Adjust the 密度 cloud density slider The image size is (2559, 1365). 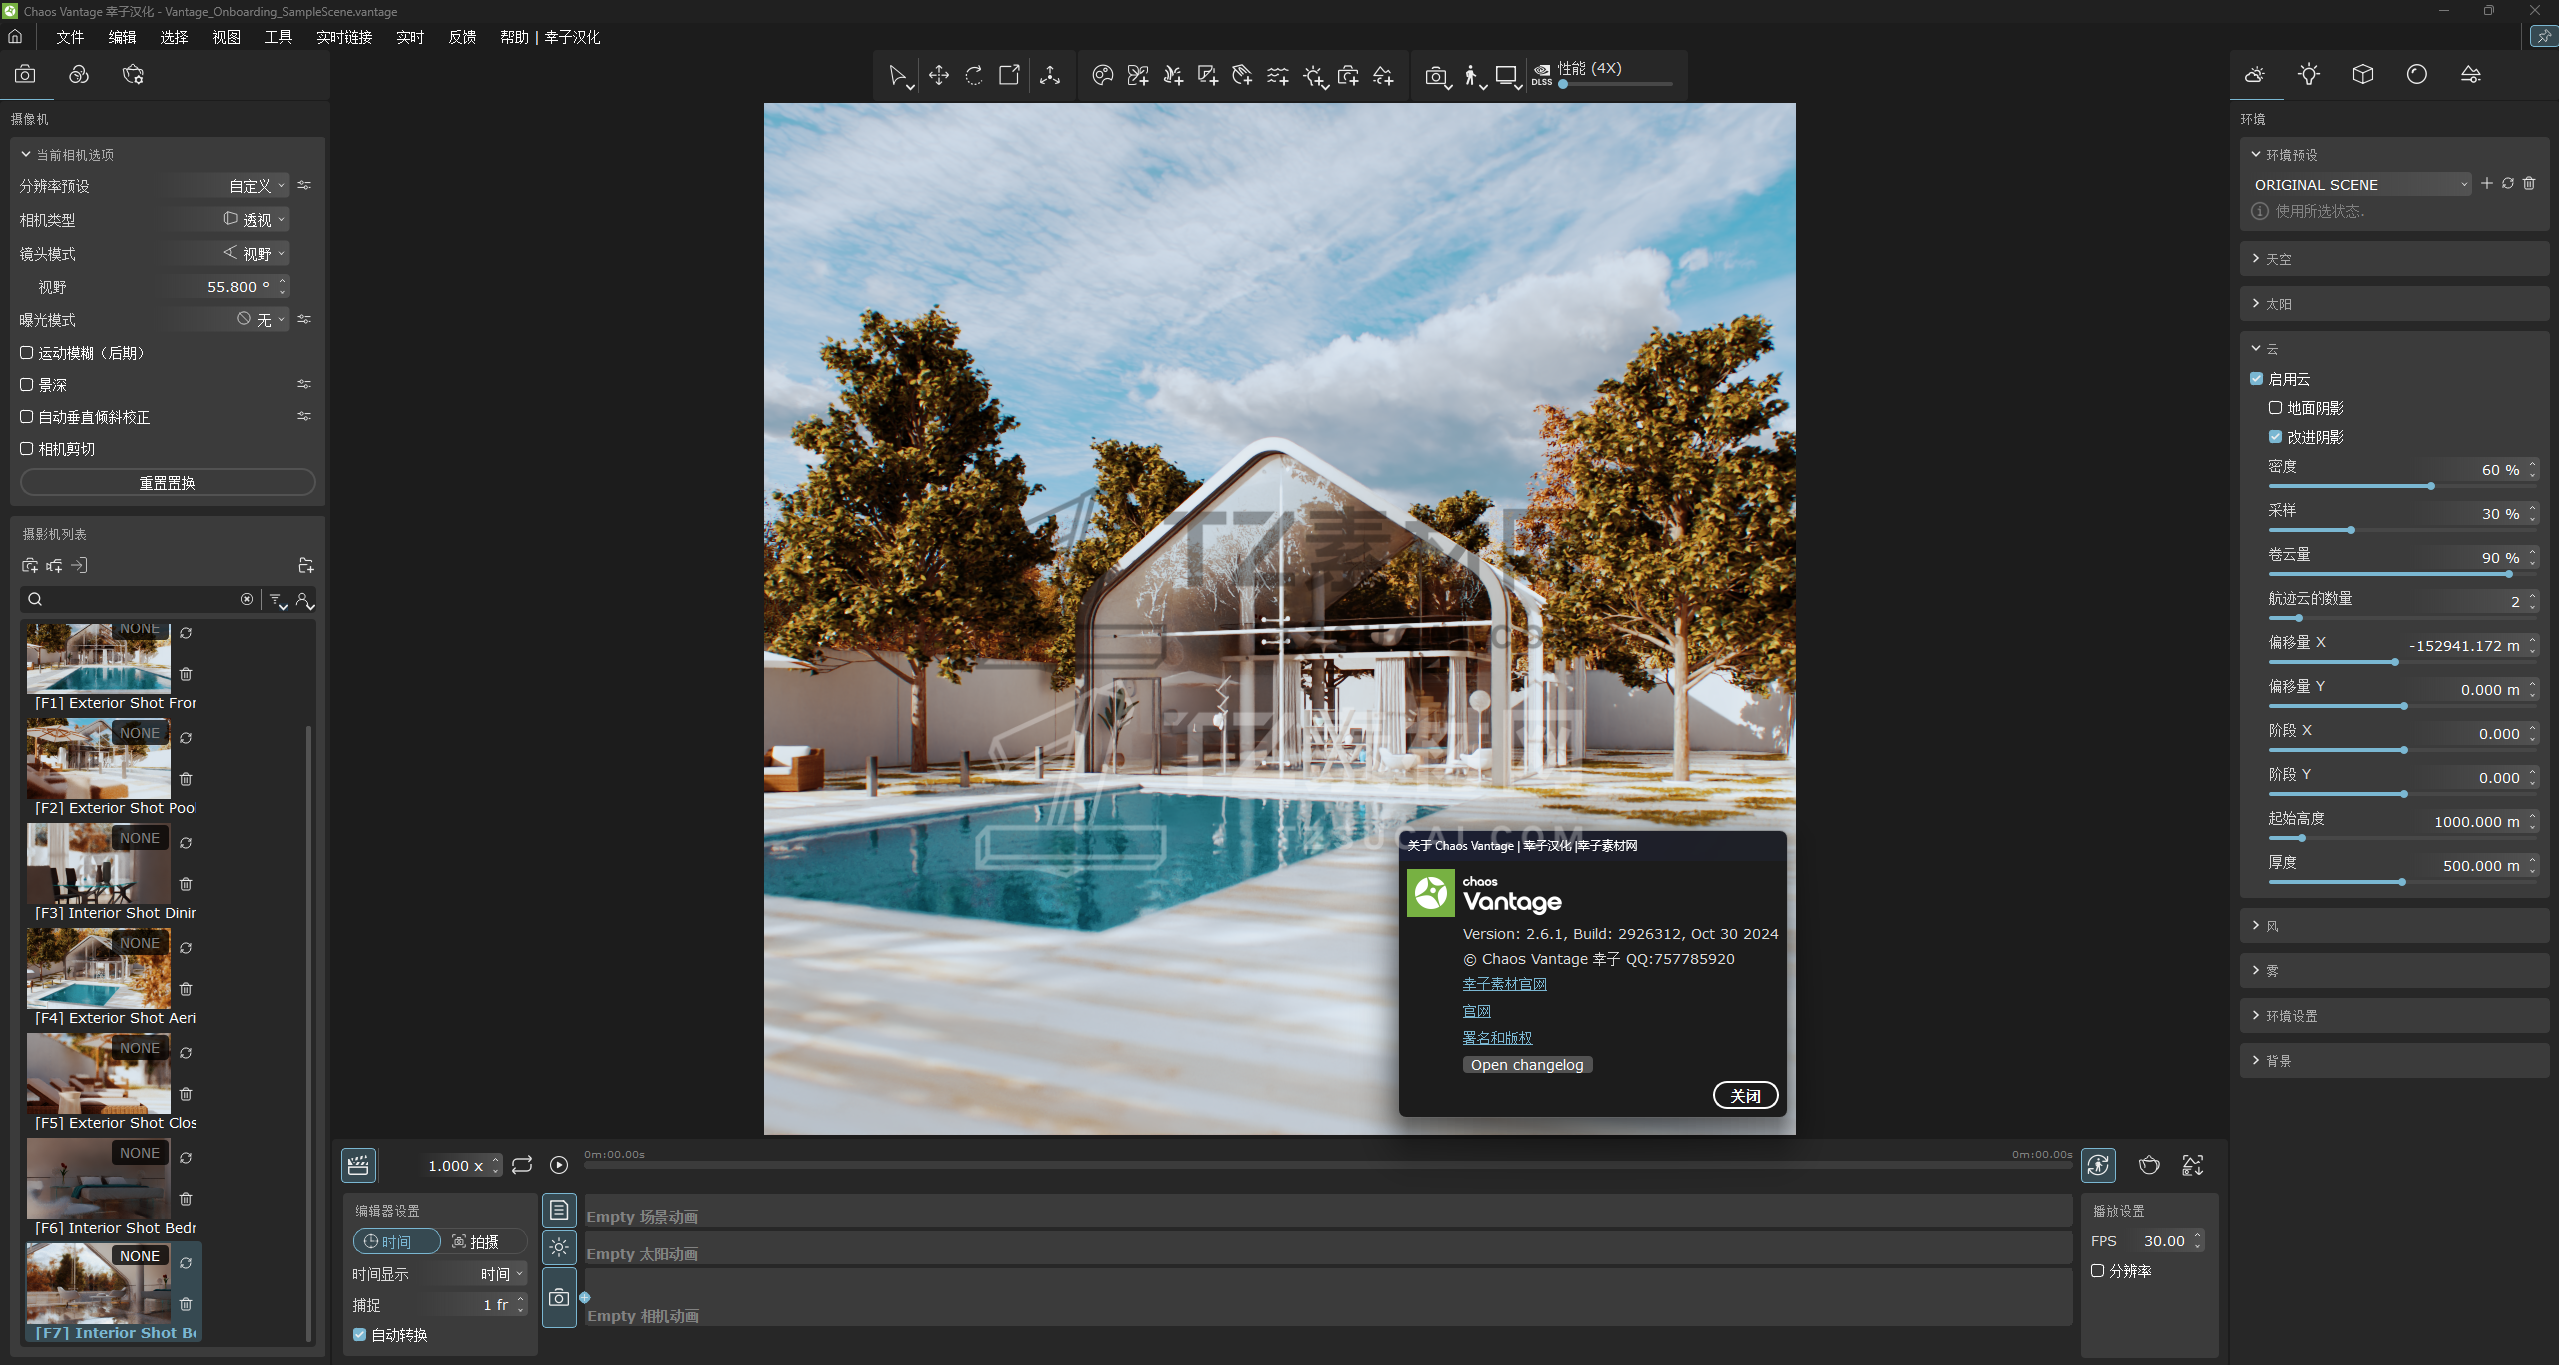2430,486
